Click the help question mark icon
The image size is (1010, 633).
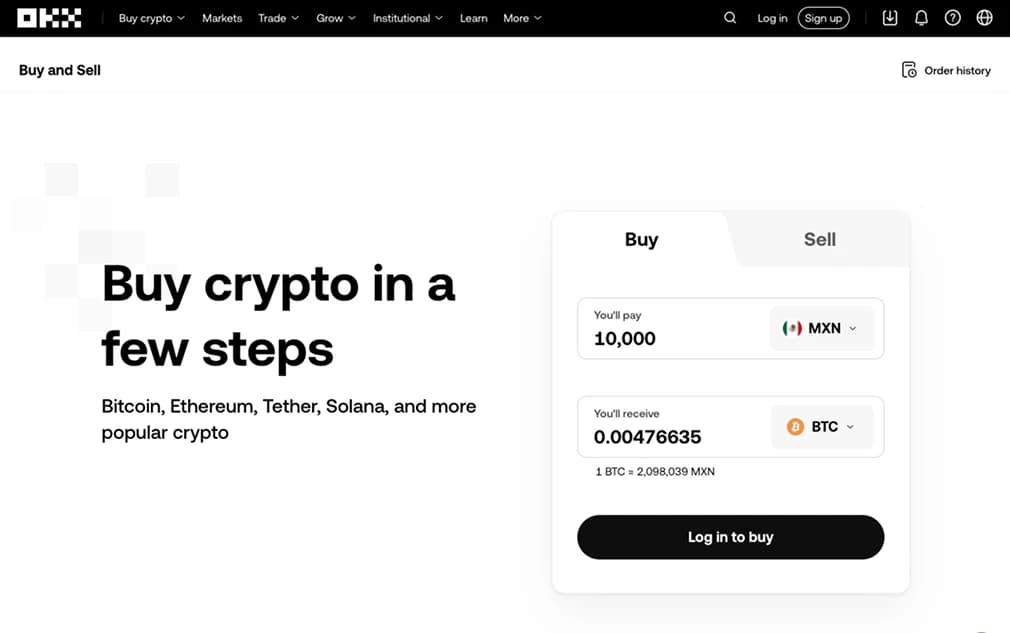tap(953, 18)
